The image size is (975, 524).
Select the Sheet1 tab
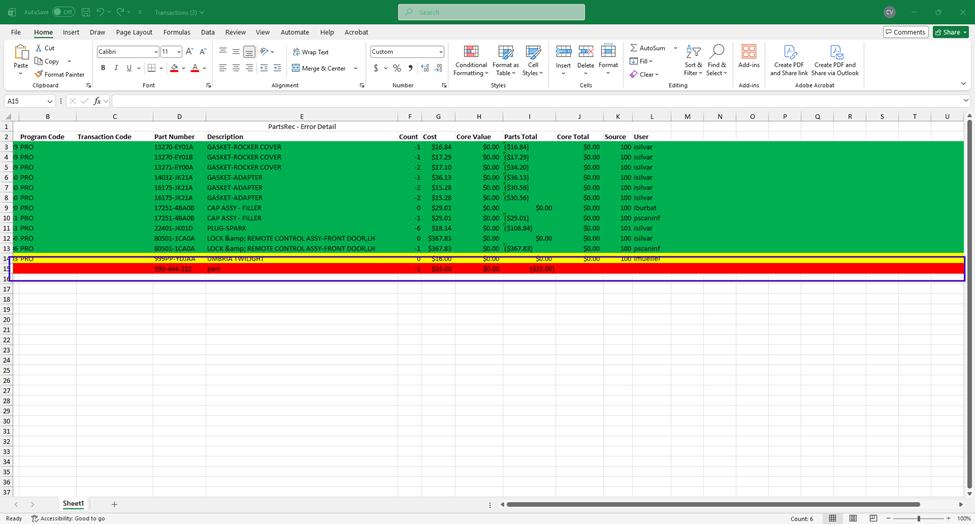point(73,503)
